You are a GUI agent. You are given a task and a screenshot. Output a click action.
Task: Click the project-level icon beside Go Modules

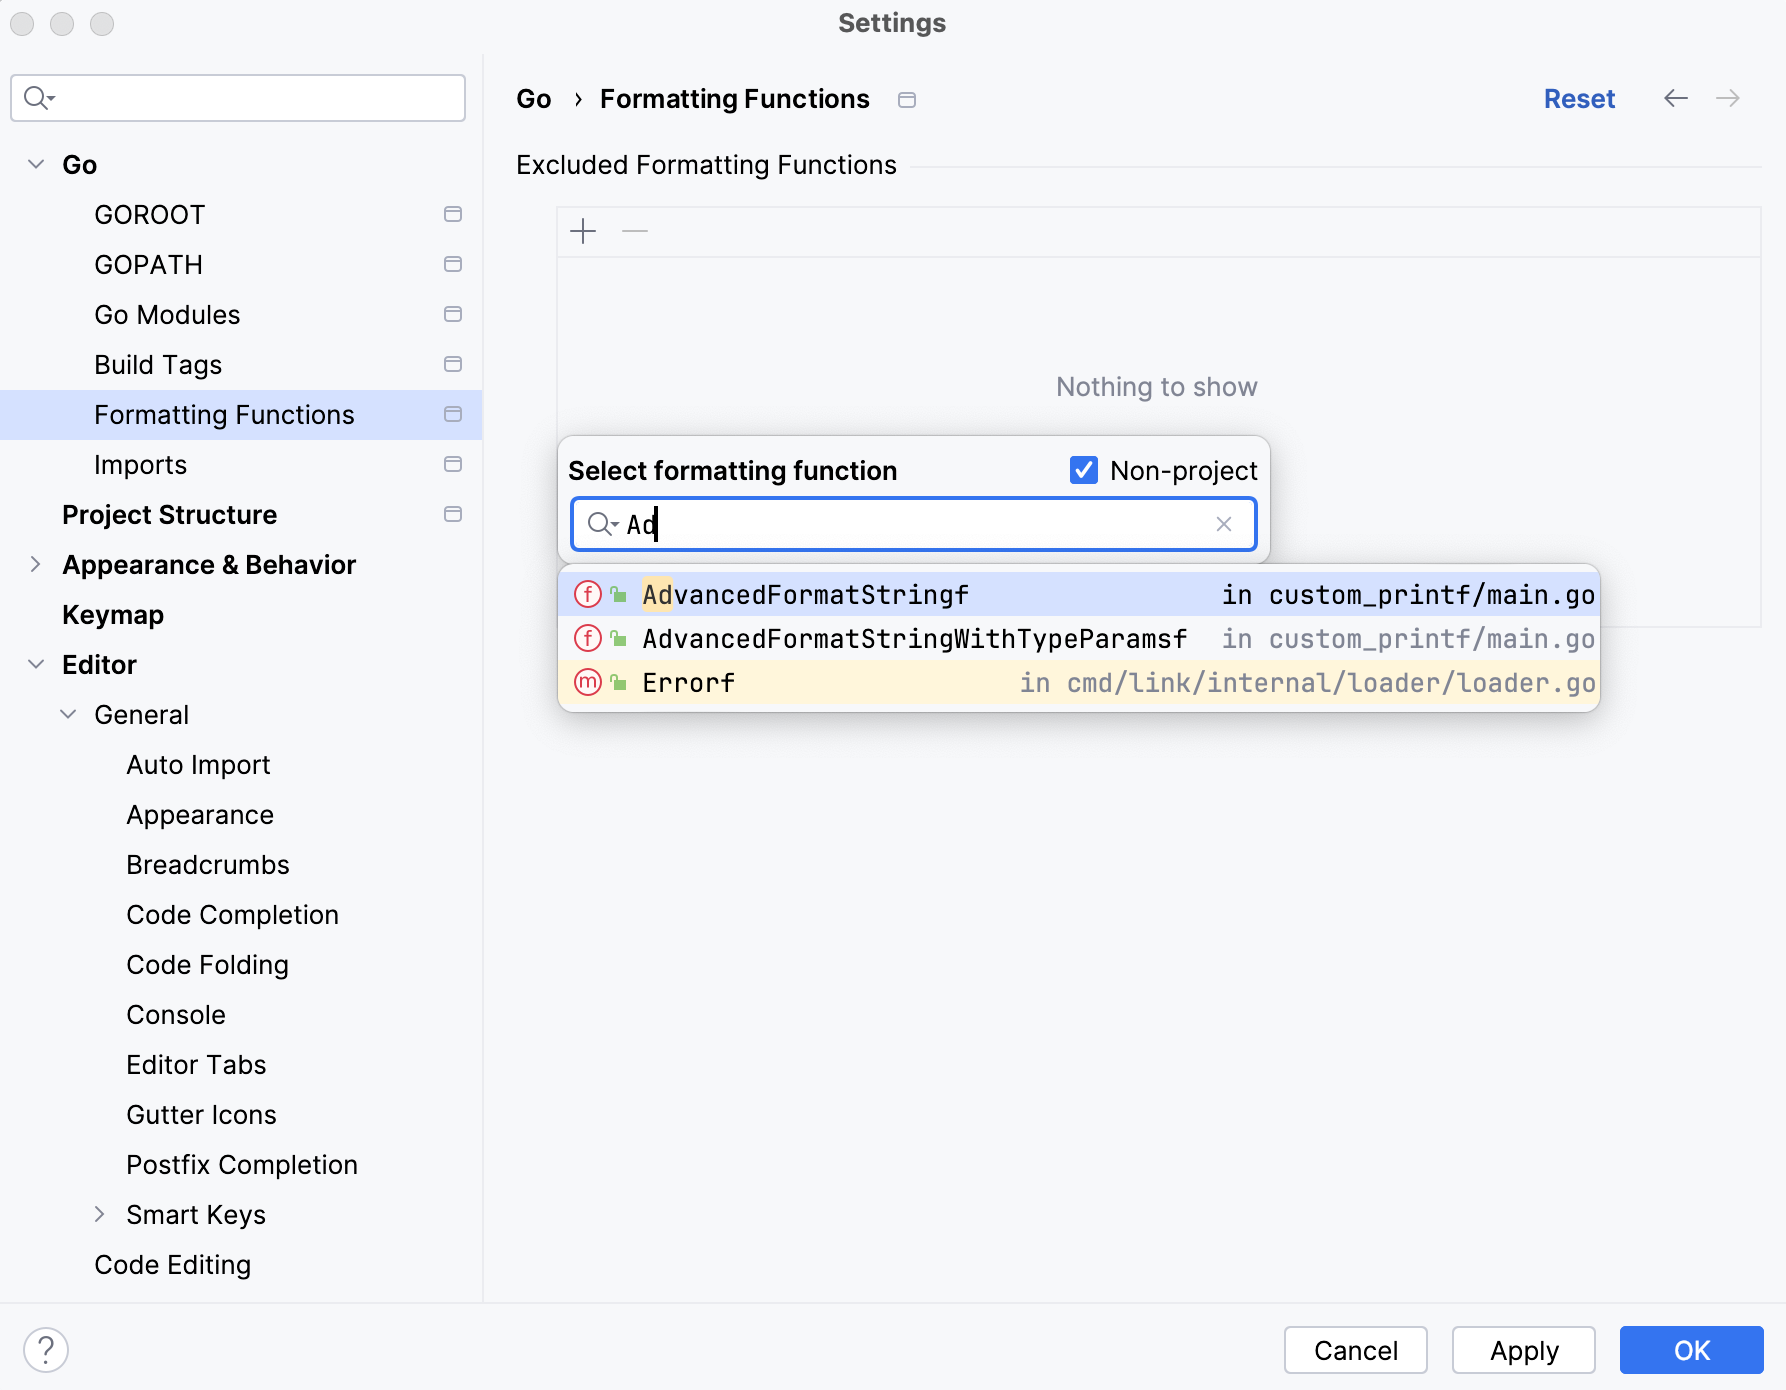(x=453, y=314)
